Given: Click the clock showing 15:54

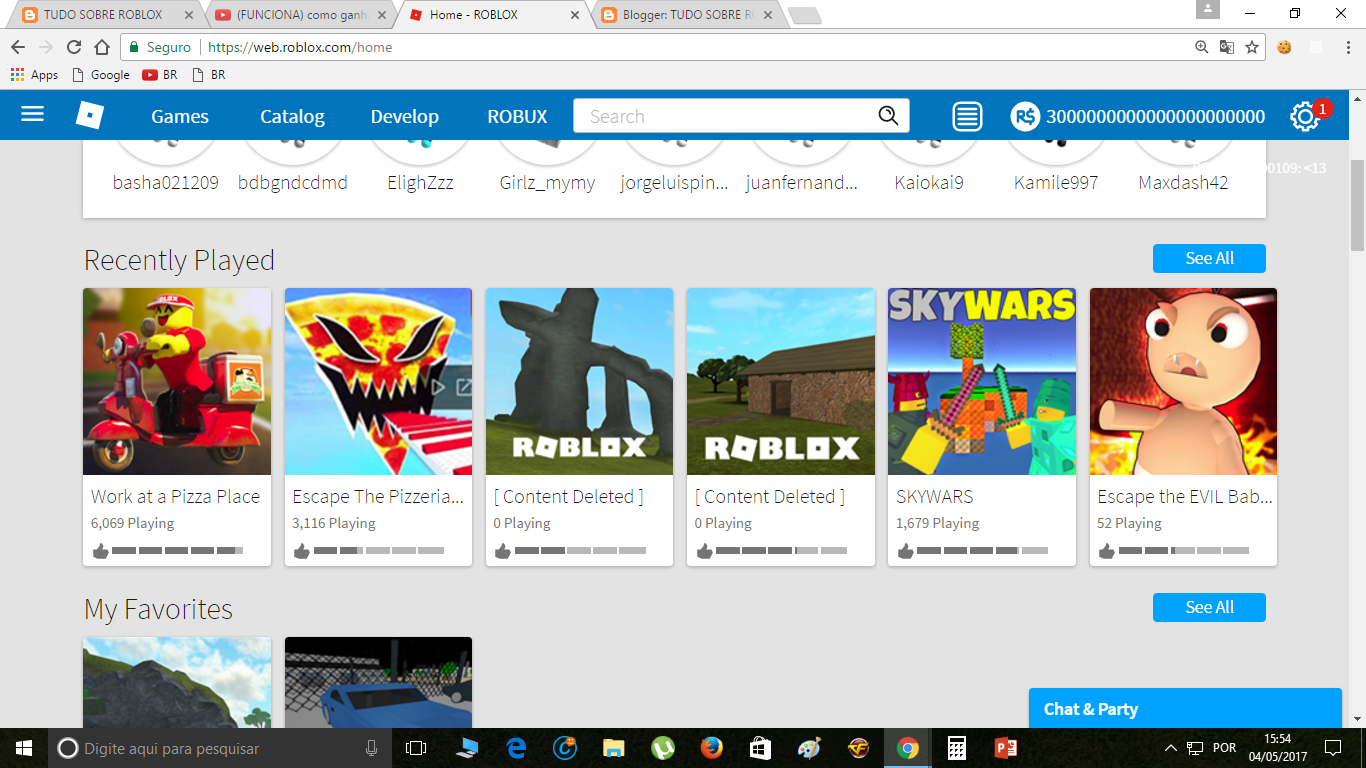Looking at the screenshot, I should pos(1278,739).
